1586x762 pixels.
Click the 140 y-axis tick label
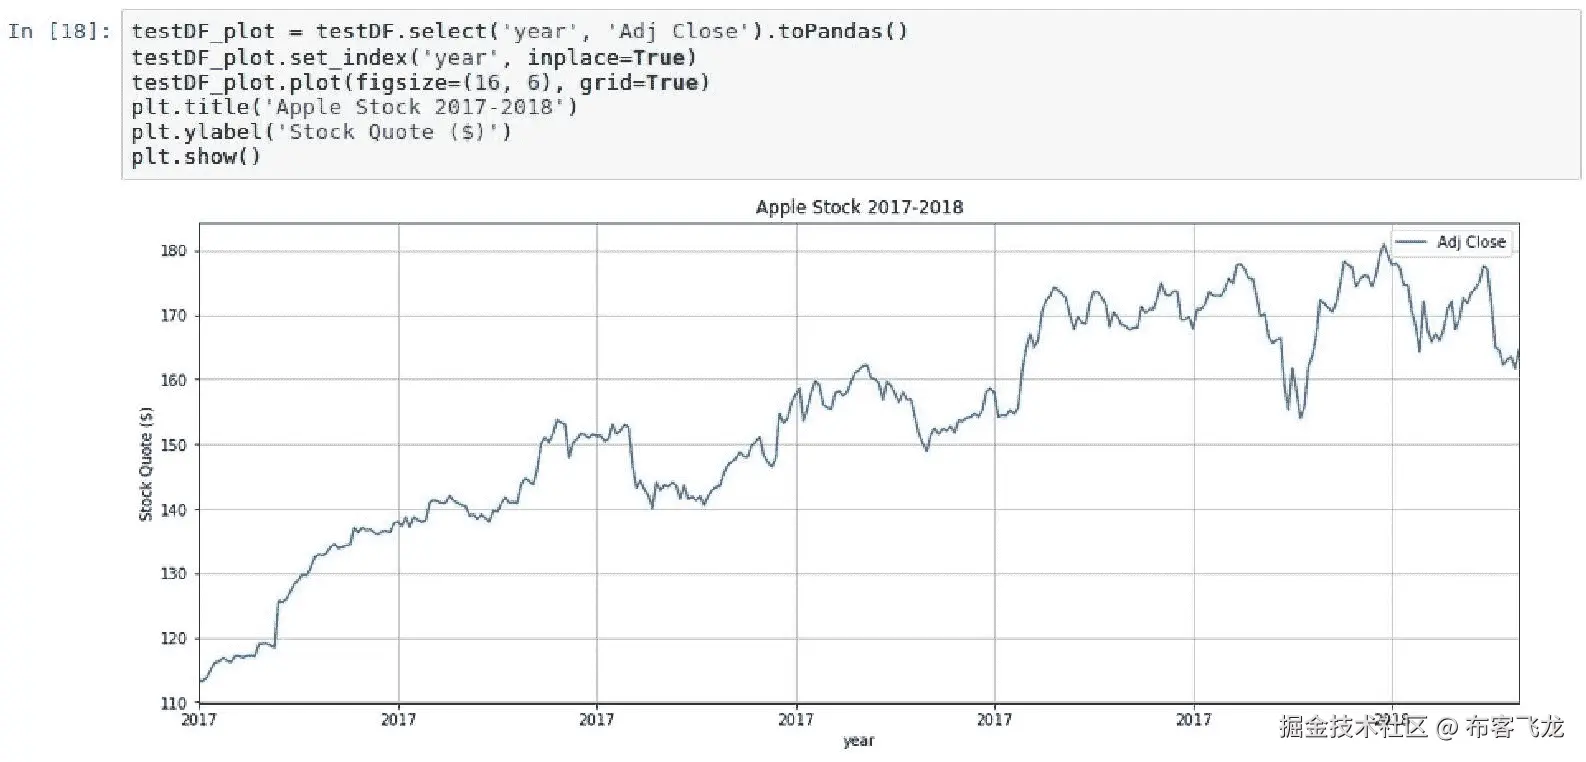coord(173,510)
